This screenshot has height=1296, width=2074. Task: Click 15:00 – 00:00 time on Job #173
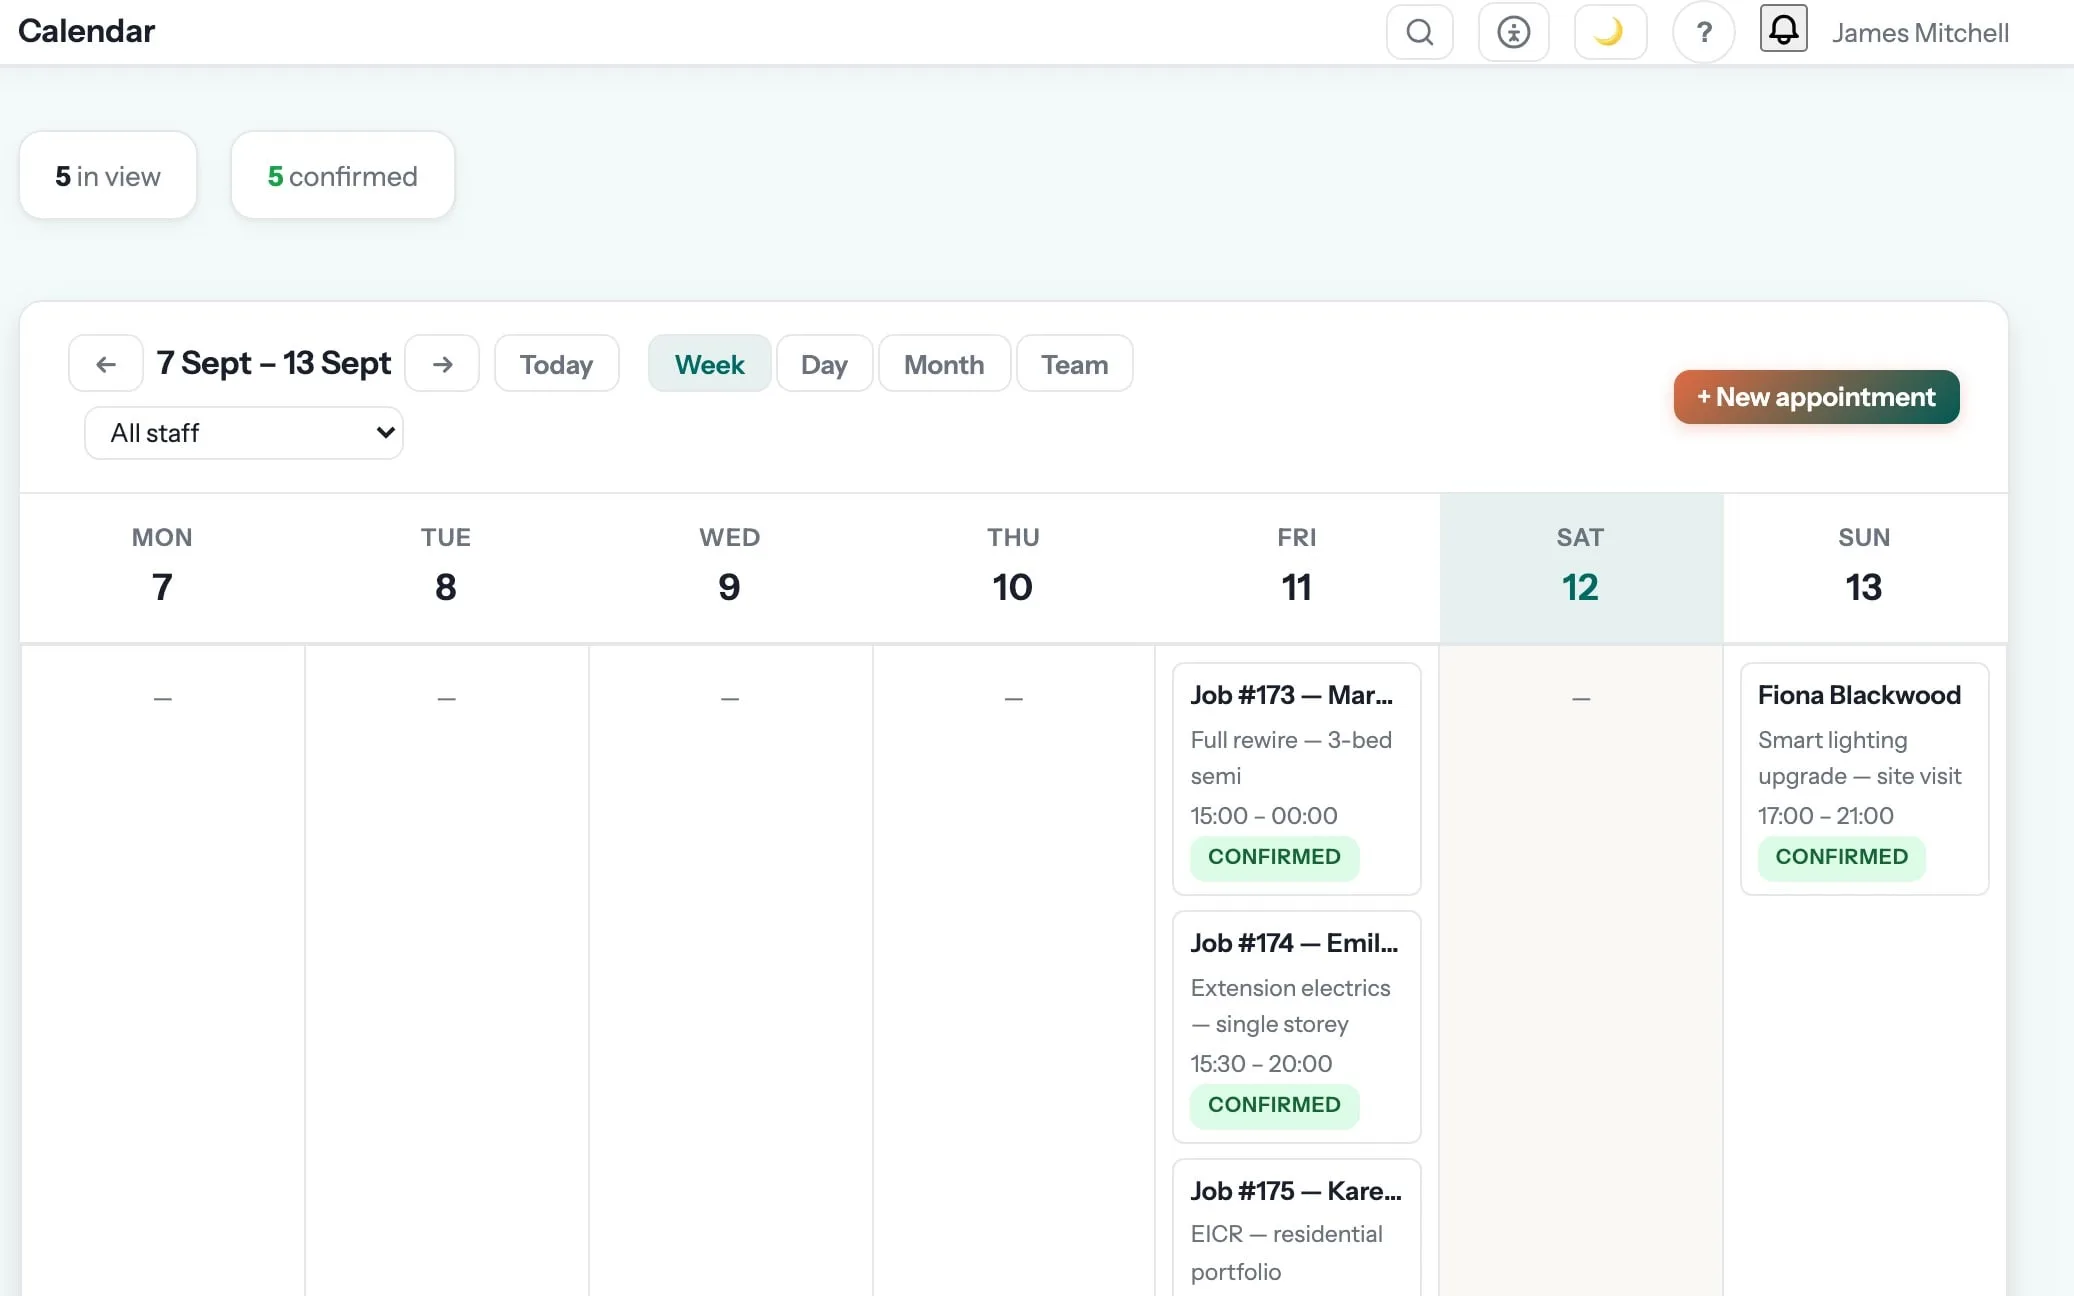coord(1263,816)
